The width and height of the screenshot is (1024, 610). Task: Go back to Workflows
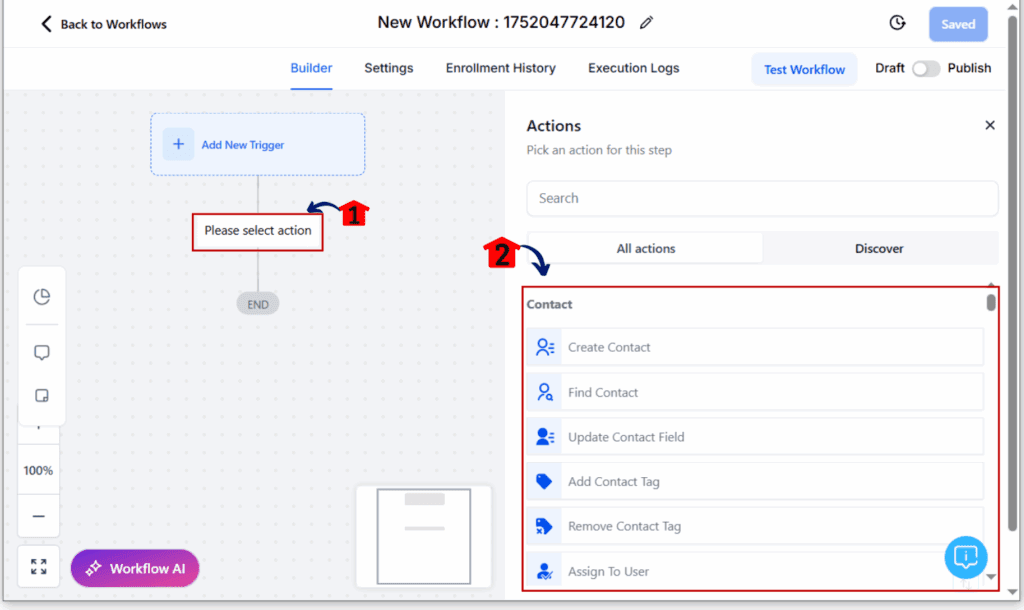coord(104,24)
